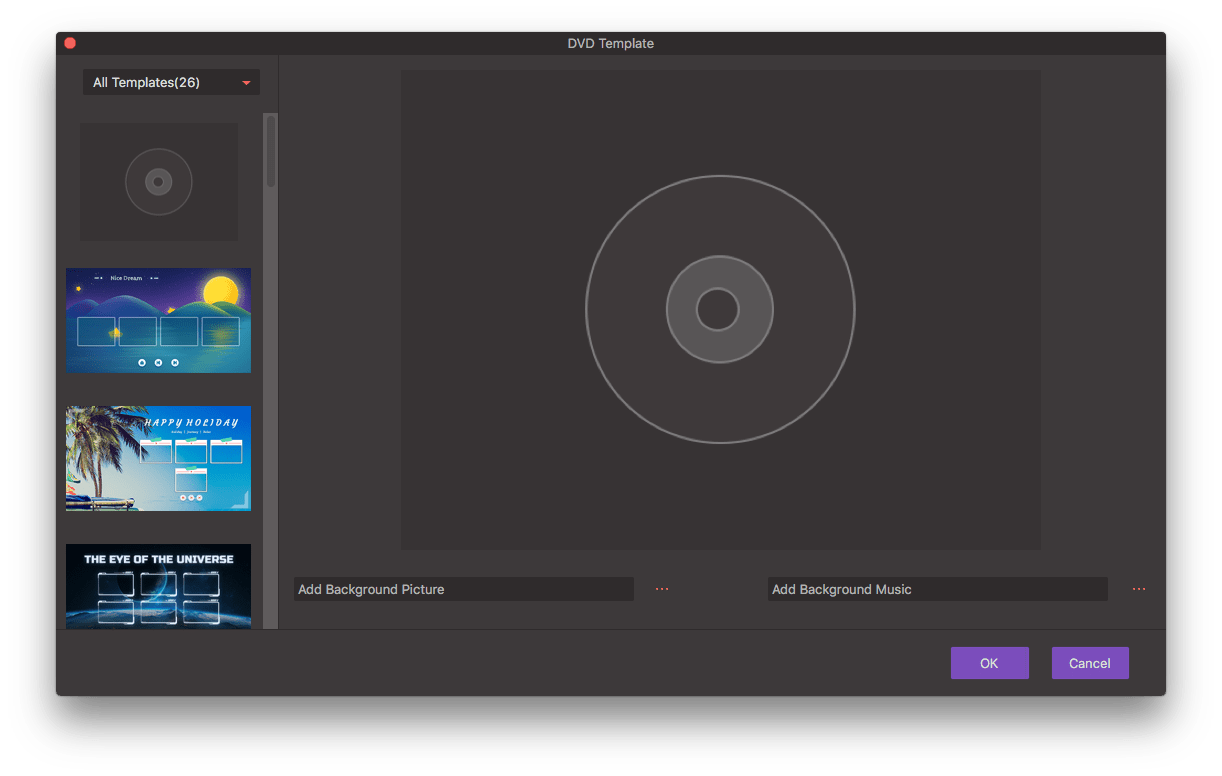This screenshot has width=1222, height=776.
Task: Click the template list scrollbar handle
Action: click(x=271, y=152)
